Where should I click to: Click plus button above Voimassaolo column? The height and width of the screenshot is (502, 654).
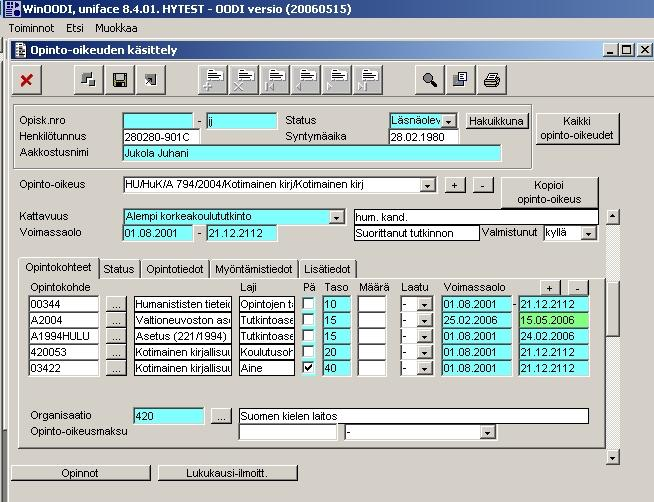(550, 288)
